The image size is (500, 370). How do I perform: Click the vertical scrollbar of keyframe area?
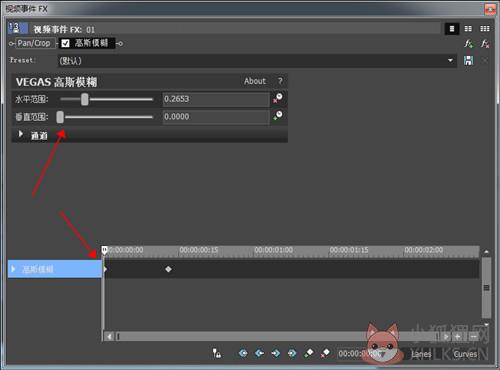click(x=486, y=287)
